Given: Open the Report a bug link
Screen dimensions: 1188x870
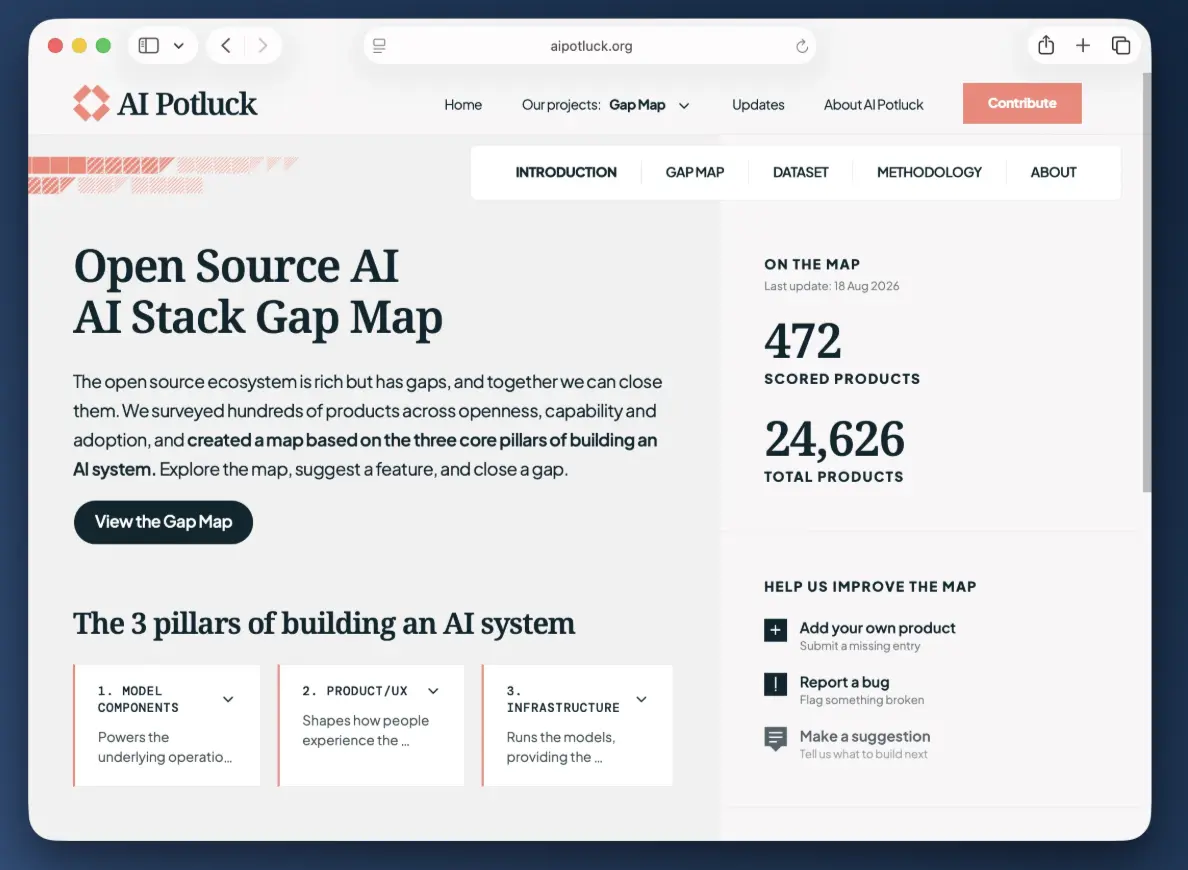Looking at the screenshot, I should [x=844, y=682].
